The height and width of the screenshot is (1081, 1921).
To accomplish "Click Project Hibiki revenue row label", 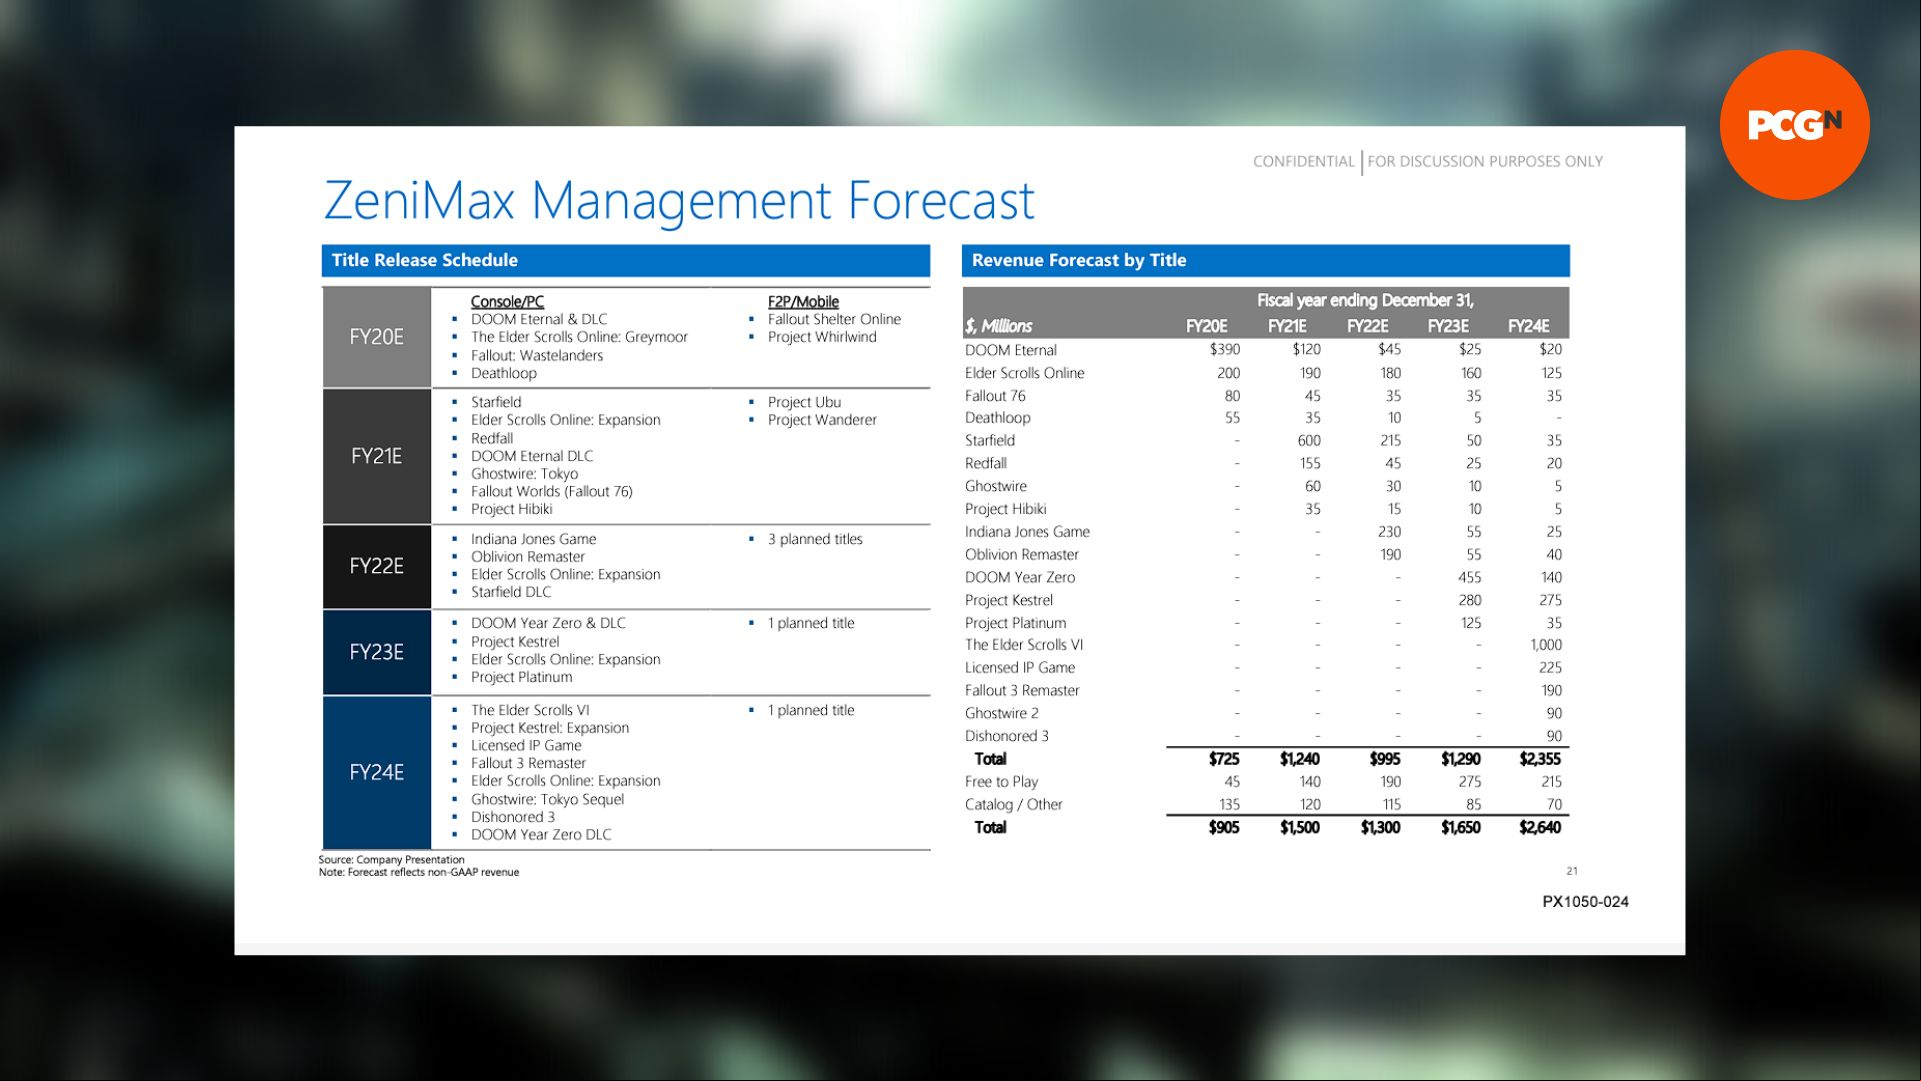I will (x=1006, y=509).
